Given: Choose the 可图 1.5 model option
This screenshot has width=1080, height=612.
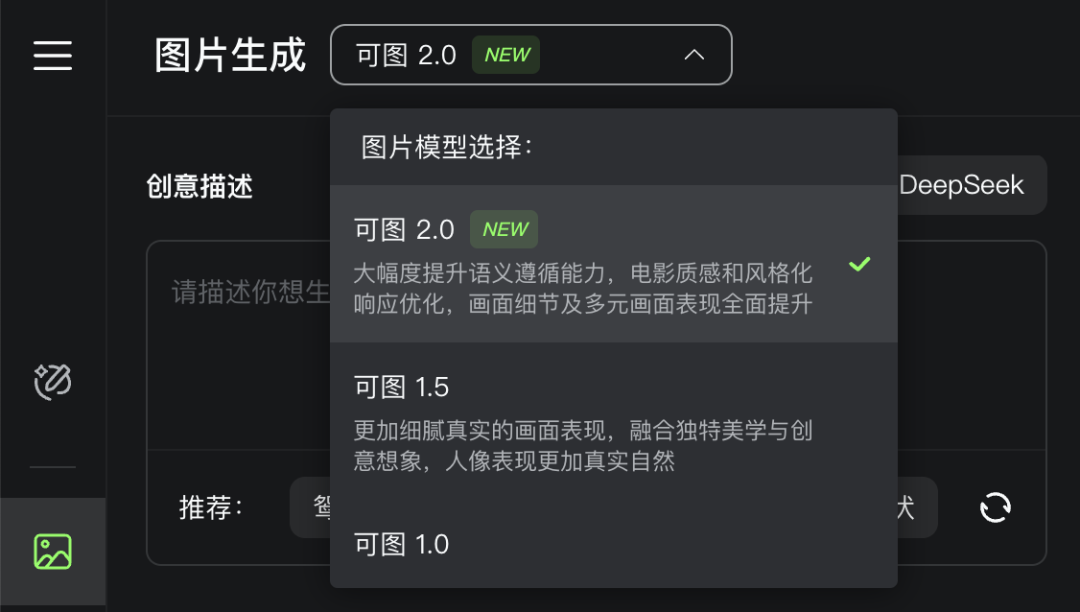Looking at the screenshot, I should [614, 421].
